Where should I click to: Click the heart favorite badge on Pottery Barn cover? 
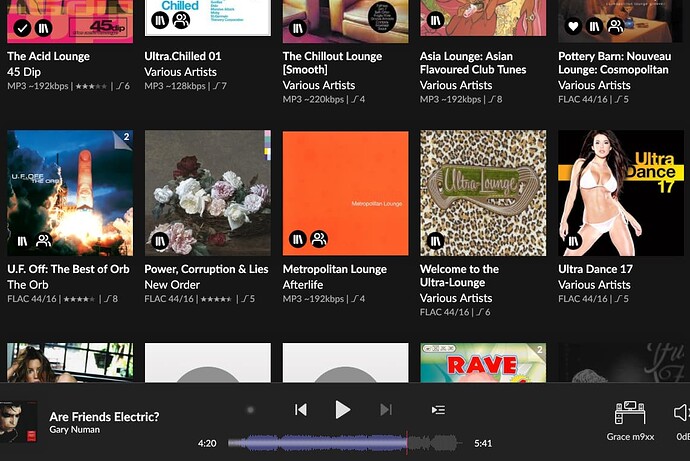(x=573, y=26)
